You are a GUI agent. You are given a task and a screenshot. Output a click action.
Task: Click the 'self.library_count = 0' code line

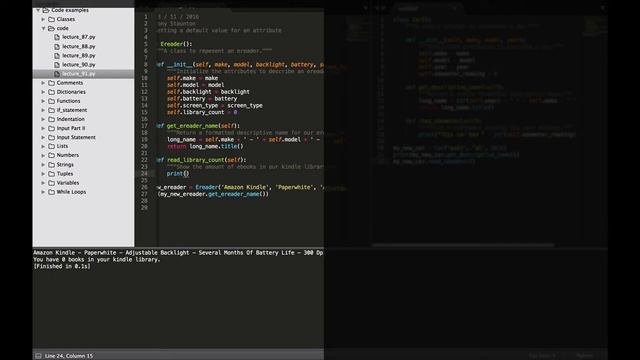(x=202, y=112)
